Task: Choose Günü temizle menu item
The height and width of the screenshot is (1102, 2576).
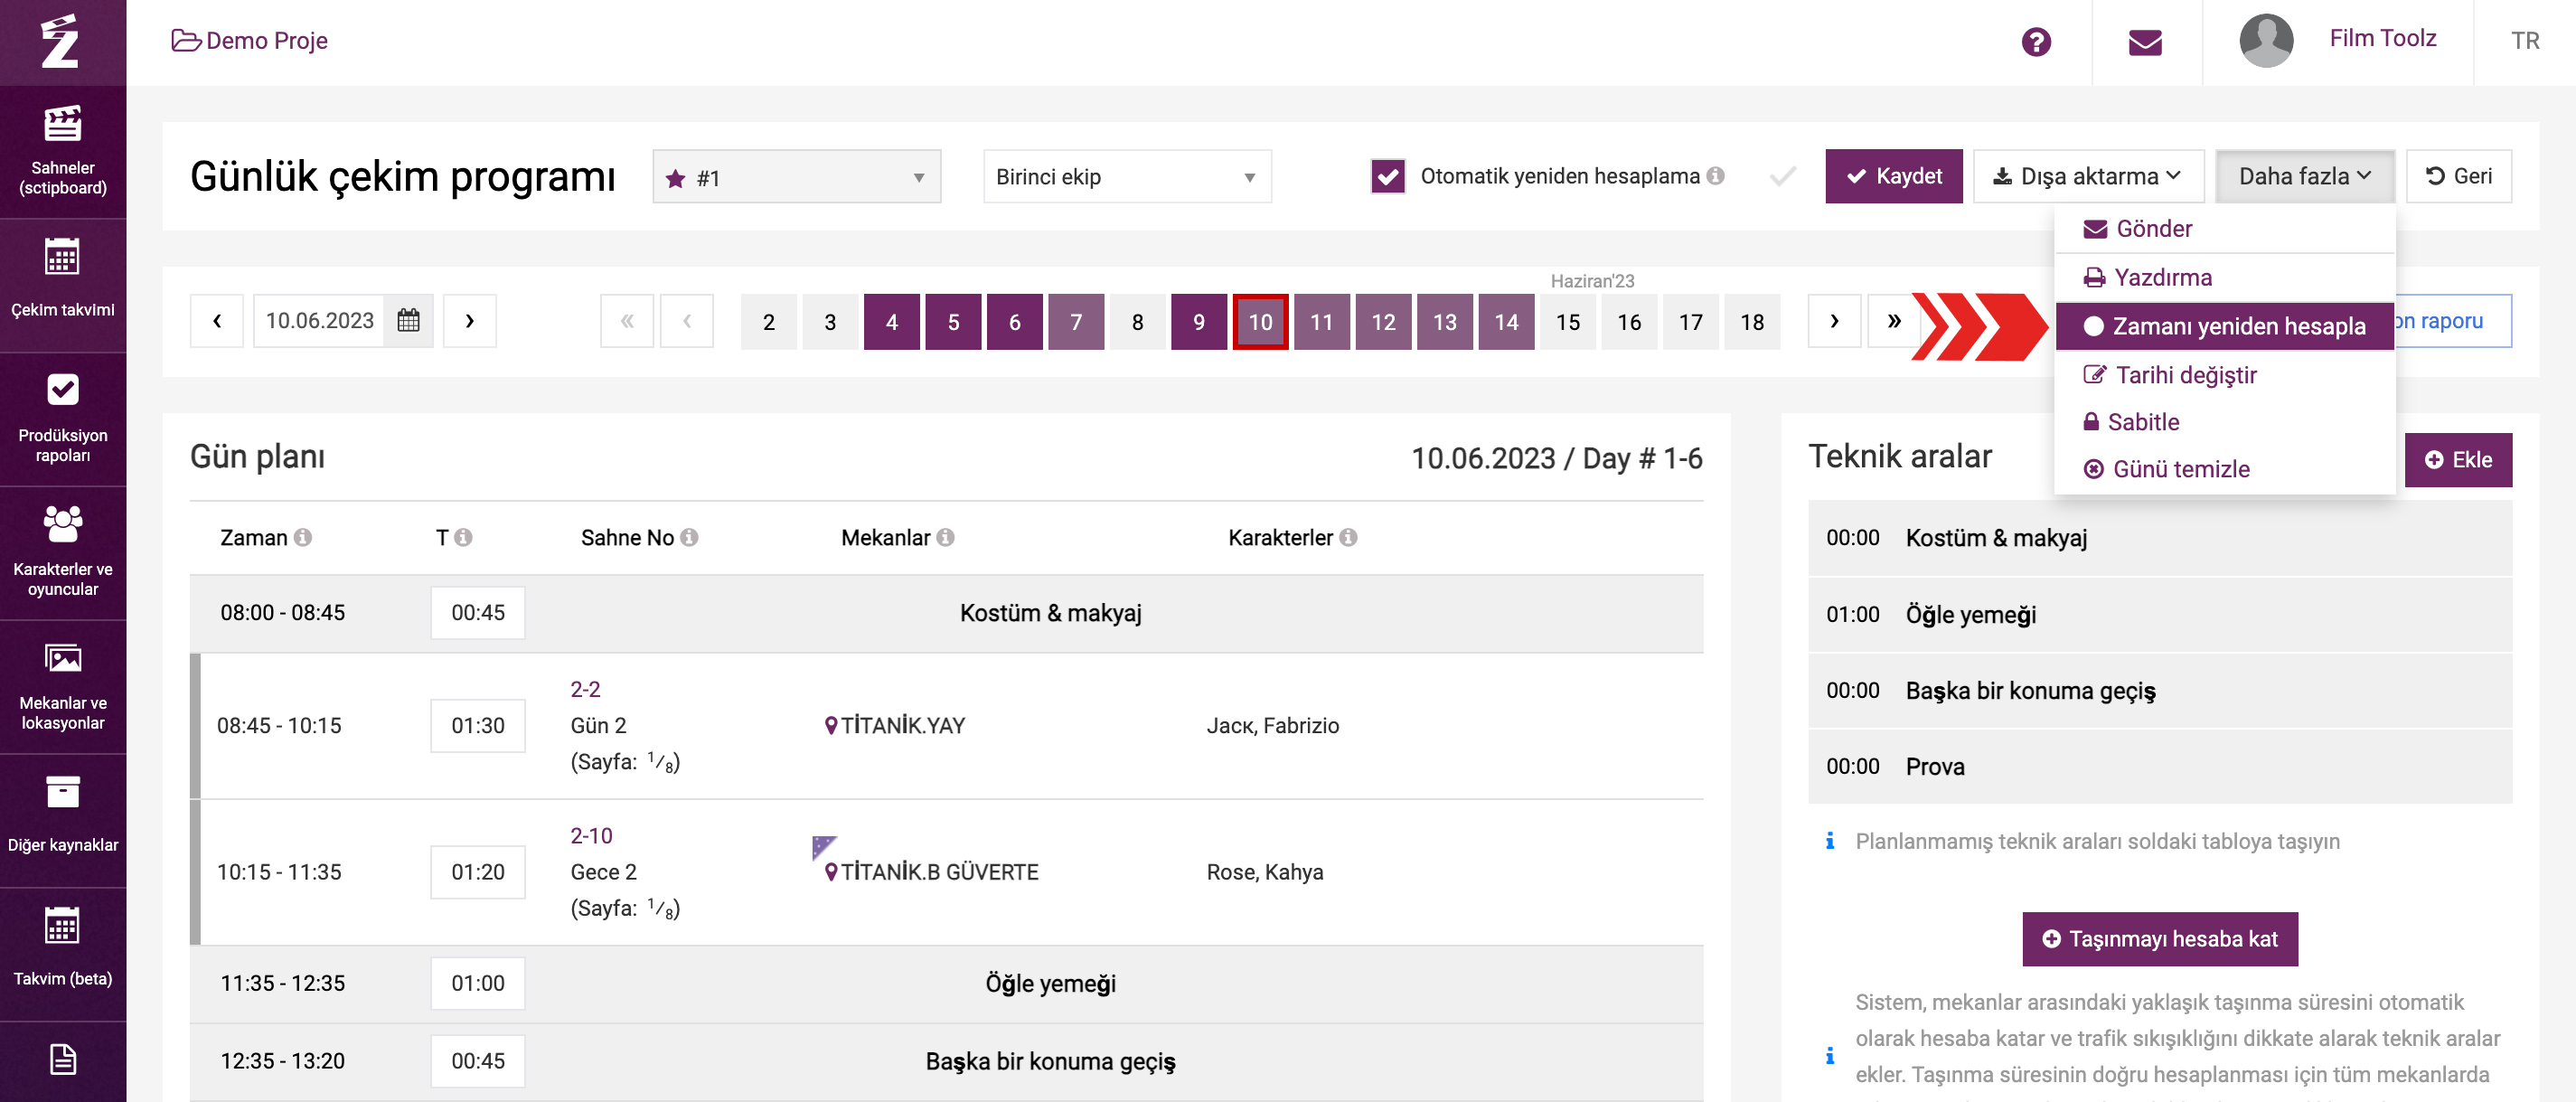Action: coord(2224,469)
